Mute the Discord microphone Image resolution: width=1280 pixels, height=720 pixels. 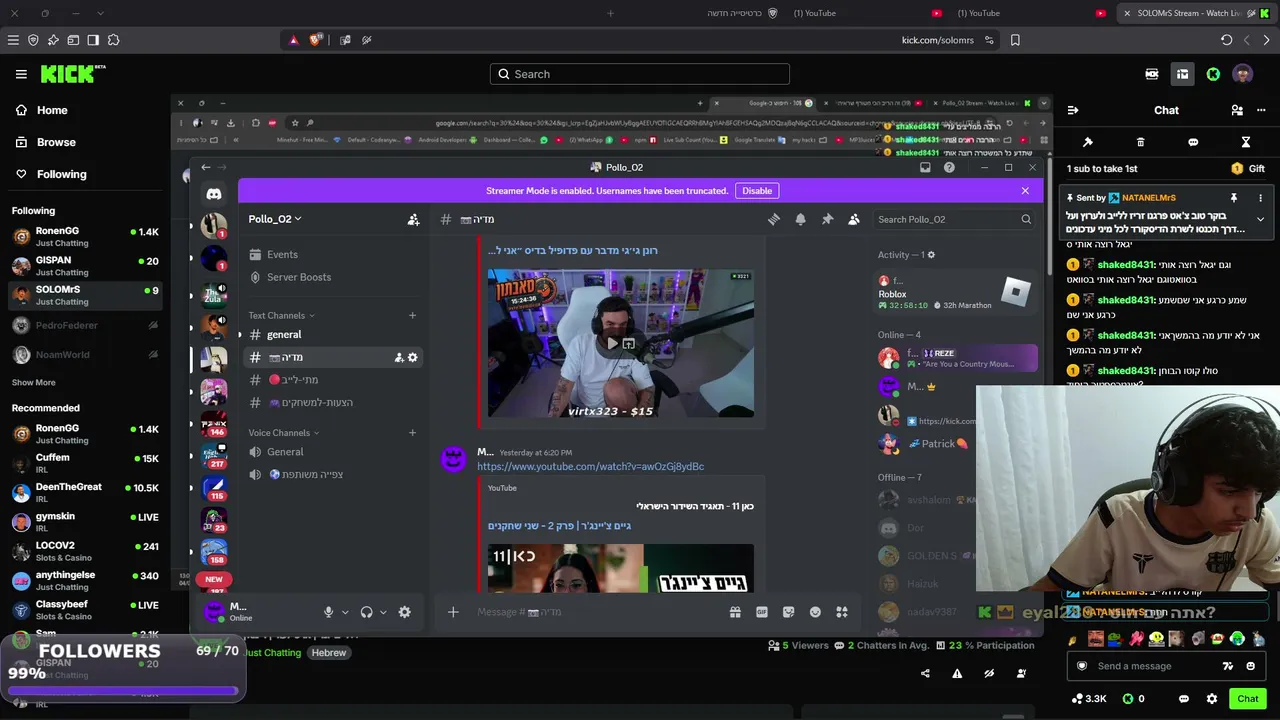(x=328, y=612)
